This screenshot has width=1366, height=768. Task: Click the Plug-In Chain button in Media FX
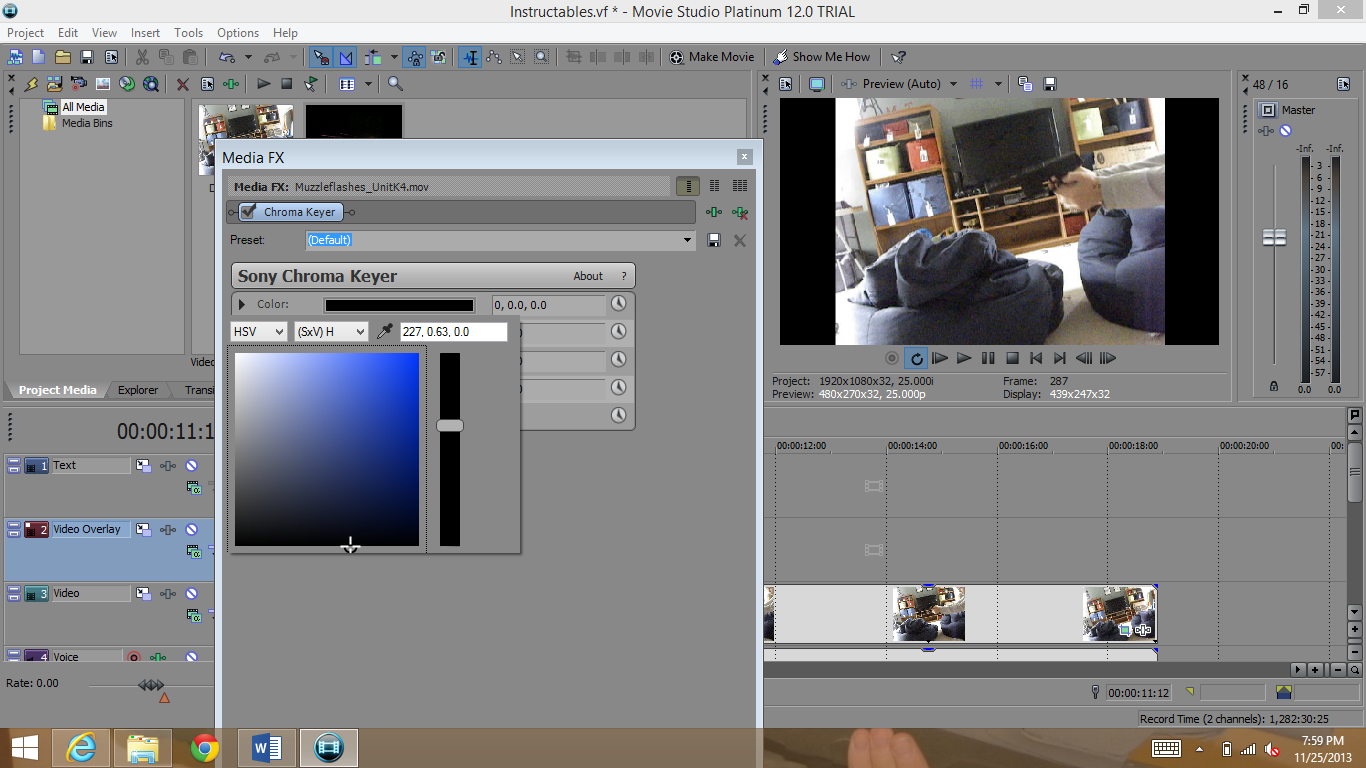pyautogui.click(x=713, y=212)
